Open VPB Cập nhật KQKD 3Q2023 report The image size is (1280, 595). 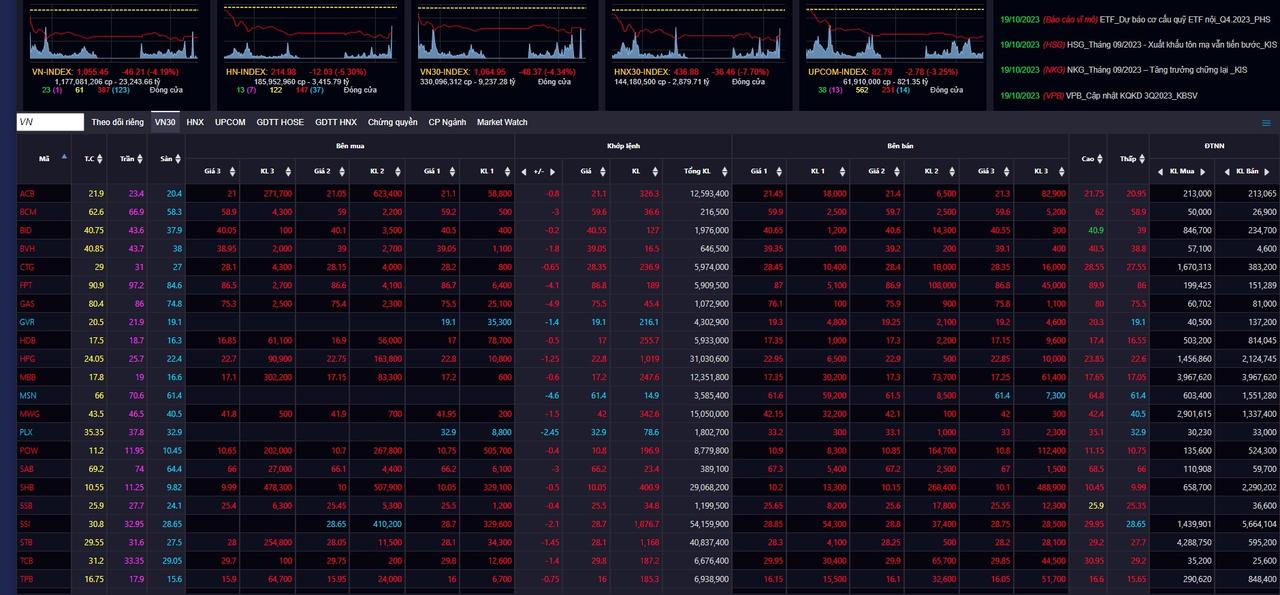coord(1131,95)
